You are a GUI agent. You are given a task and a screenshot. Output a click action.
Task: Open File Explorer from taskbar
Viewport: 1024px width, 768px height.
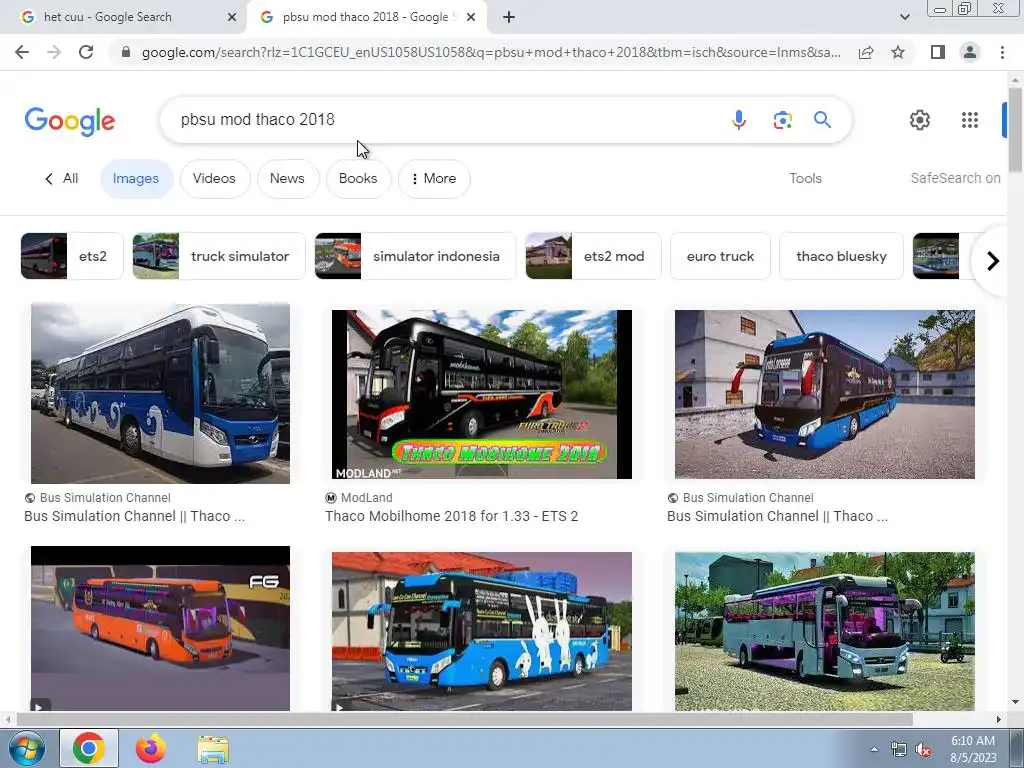point(213,750)
